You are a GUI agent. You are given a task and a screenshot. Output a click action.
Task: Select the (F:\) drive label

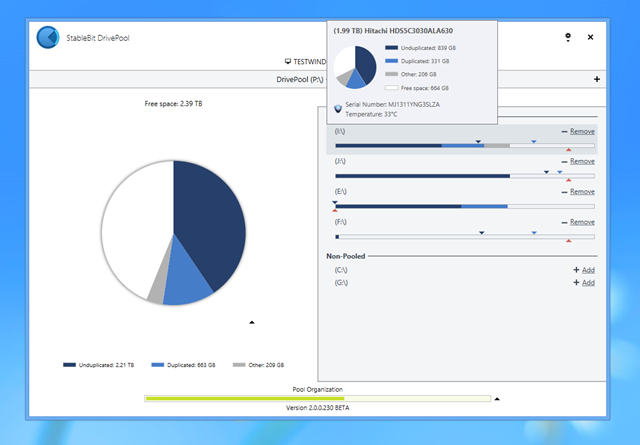pyautogui.click(x=340, y=222)
